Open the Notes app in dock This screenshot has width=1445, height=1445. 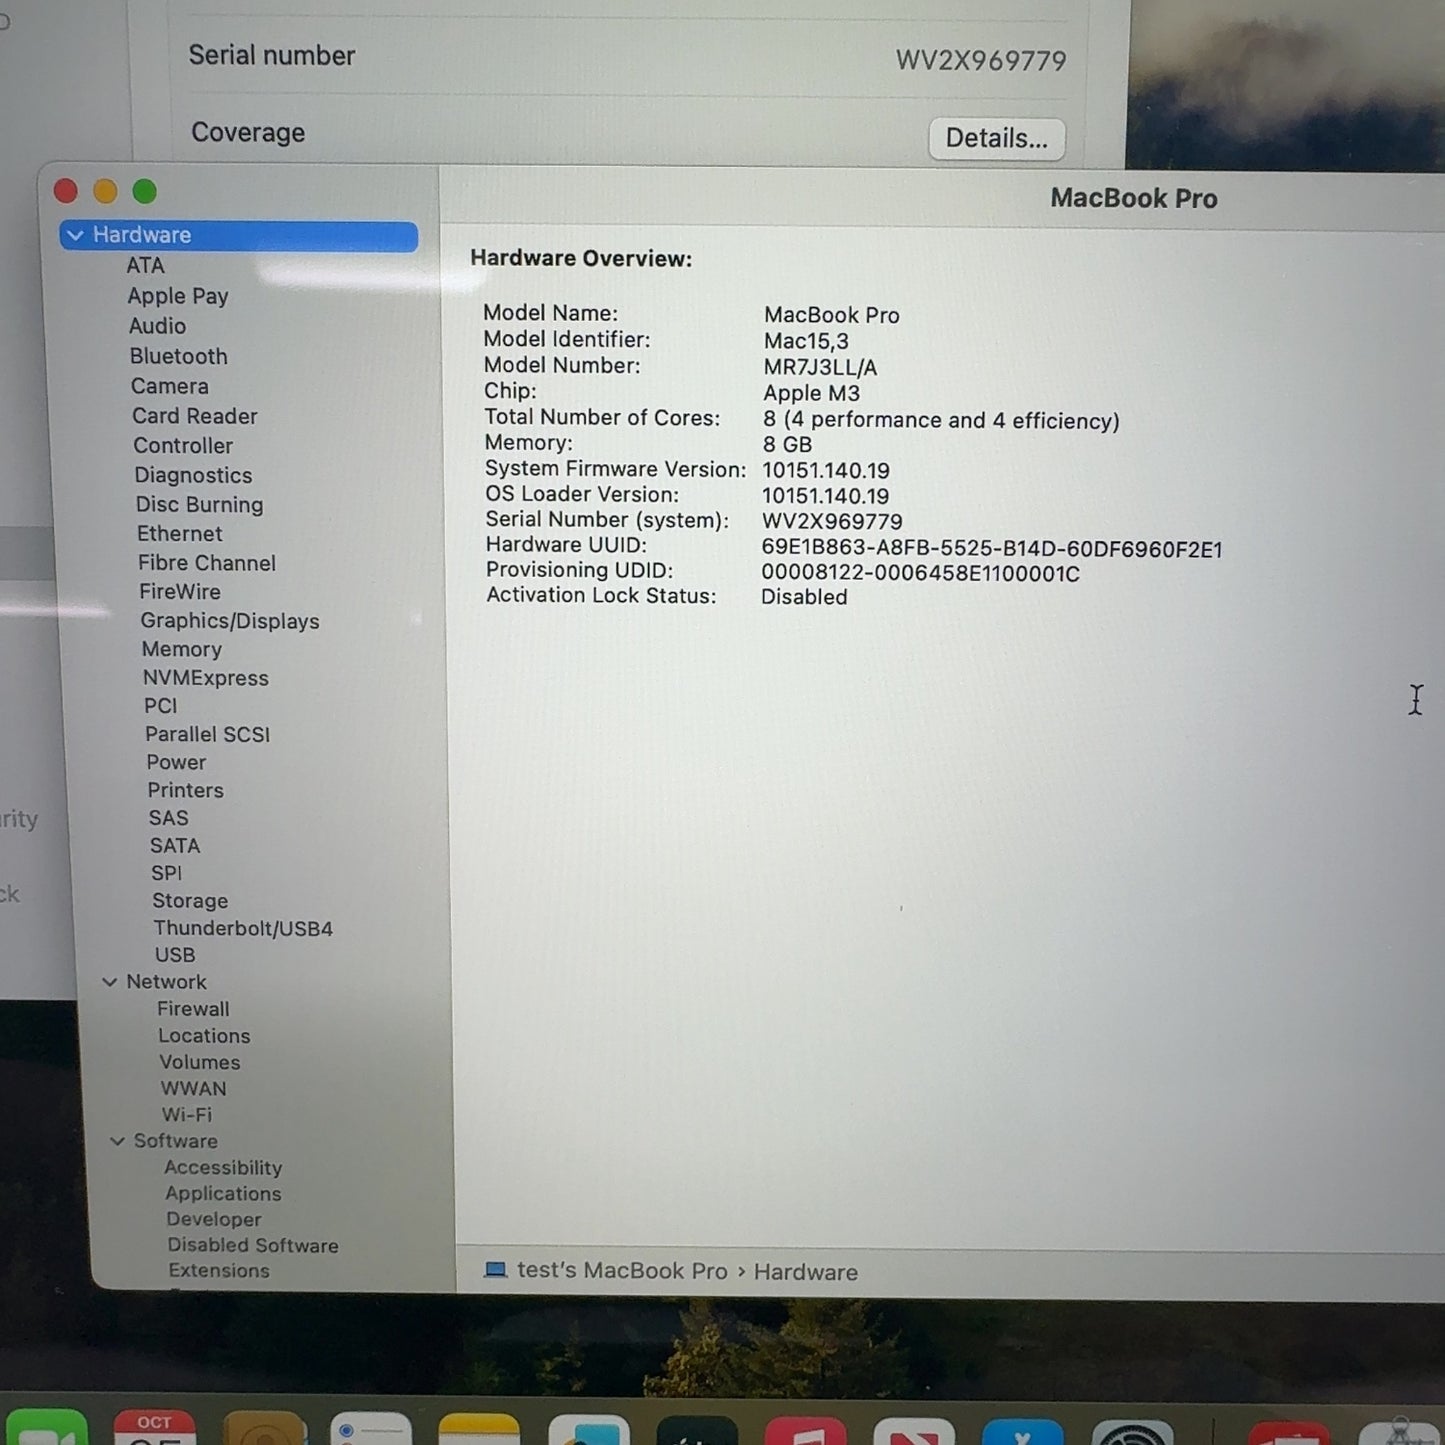[x=479, y=1430]
